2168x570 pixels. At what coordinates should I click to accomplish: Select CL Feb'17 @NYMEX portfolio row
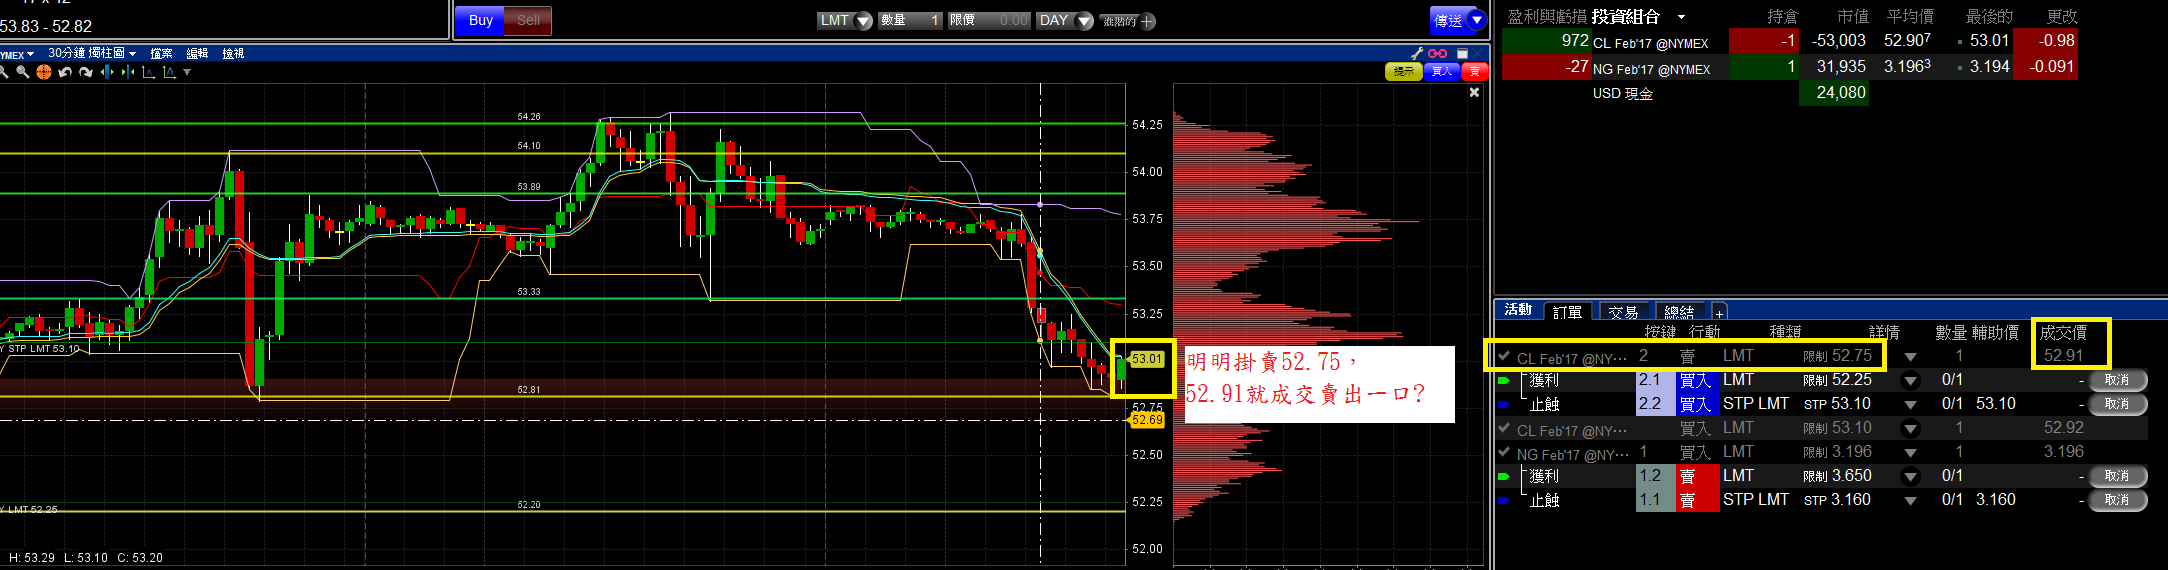point(1790,41)
